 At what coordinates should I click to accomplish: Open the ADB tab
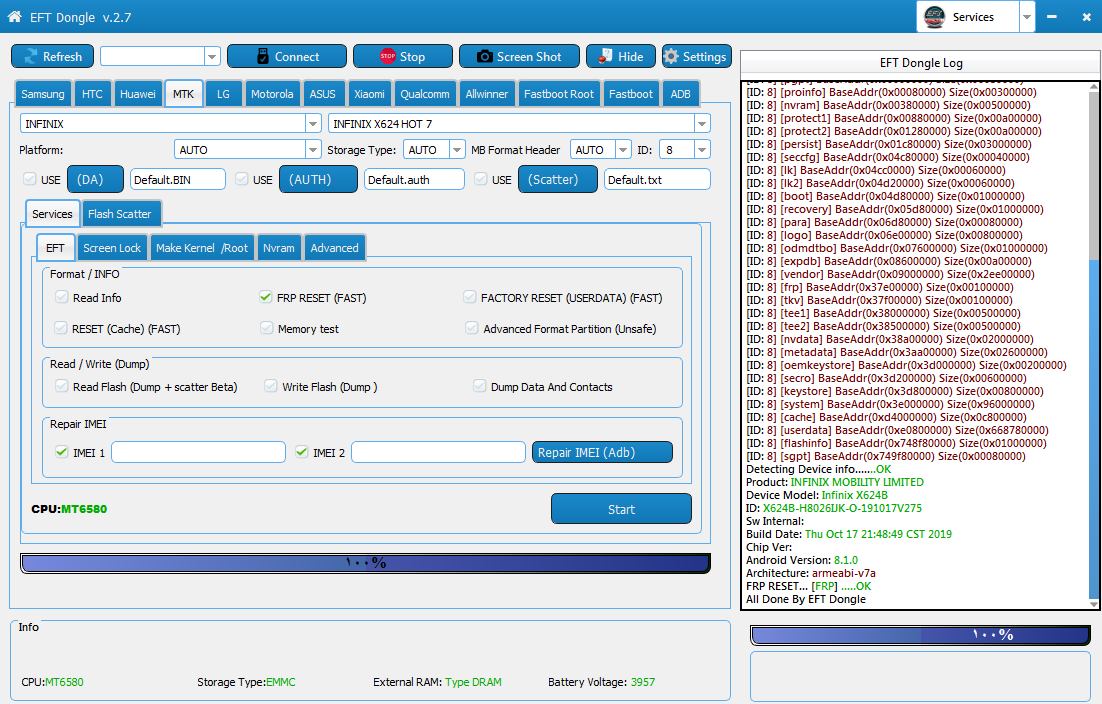coord(680,94)
